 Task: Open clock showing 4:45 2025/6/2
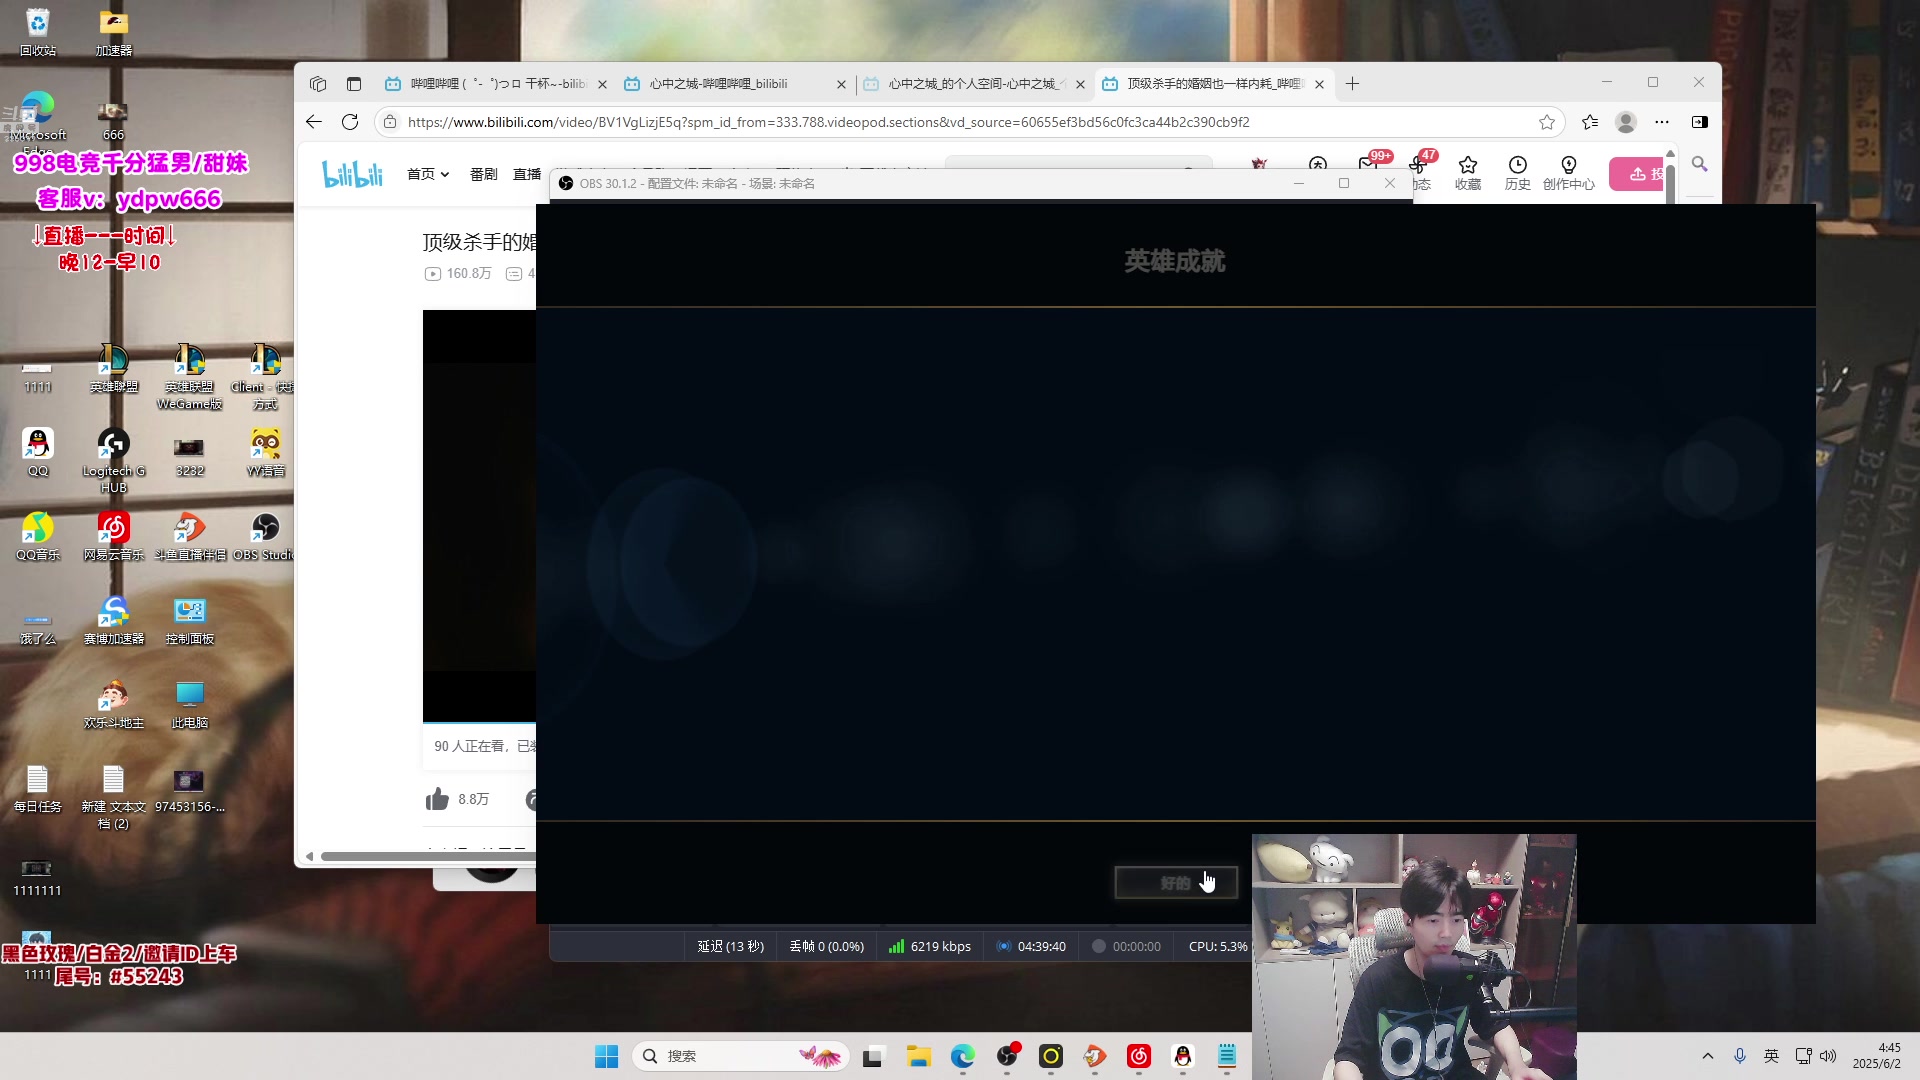pyautogui.click(x=1876, y=1056)
